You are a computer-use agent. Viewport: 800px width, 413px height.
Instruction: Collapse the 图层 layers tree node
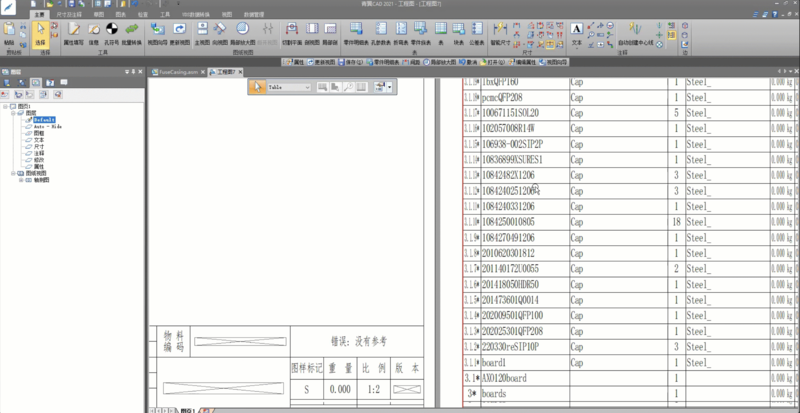pos(13,113)
